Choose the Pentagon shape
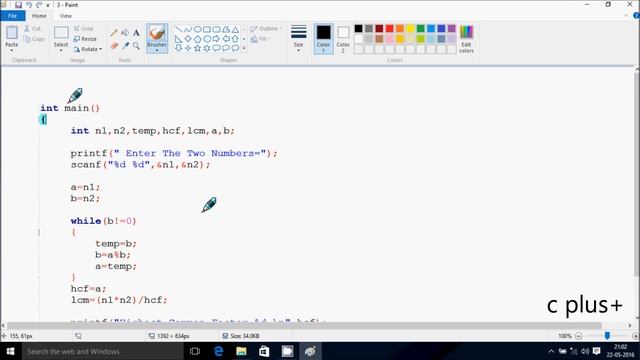The width and height of the screenshot is (640, 360). [x=198, y=39]
